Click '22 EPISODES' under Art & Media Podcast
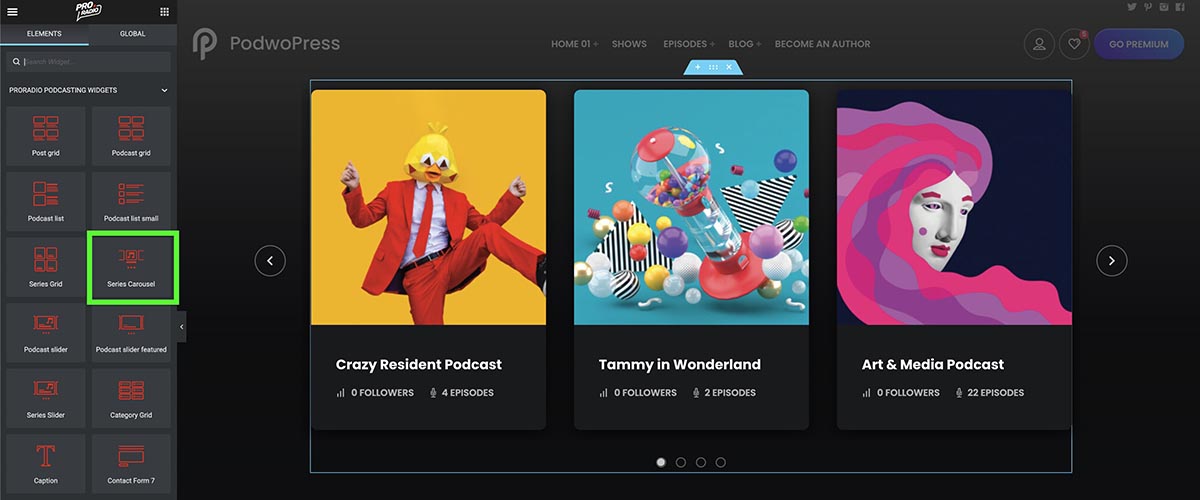The image size is (1200, 500). [990, 393]
